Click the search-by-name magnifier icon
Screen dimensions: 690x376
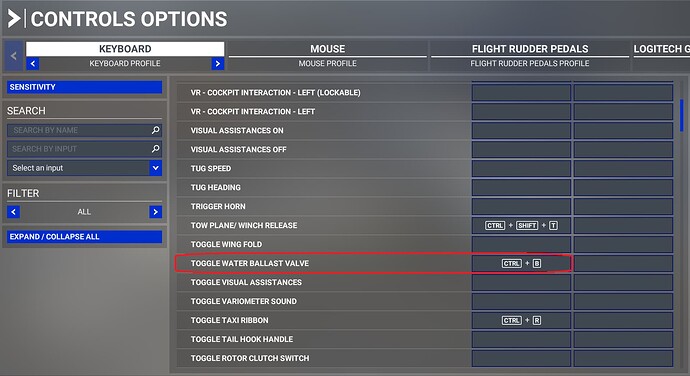click(155, 130)
